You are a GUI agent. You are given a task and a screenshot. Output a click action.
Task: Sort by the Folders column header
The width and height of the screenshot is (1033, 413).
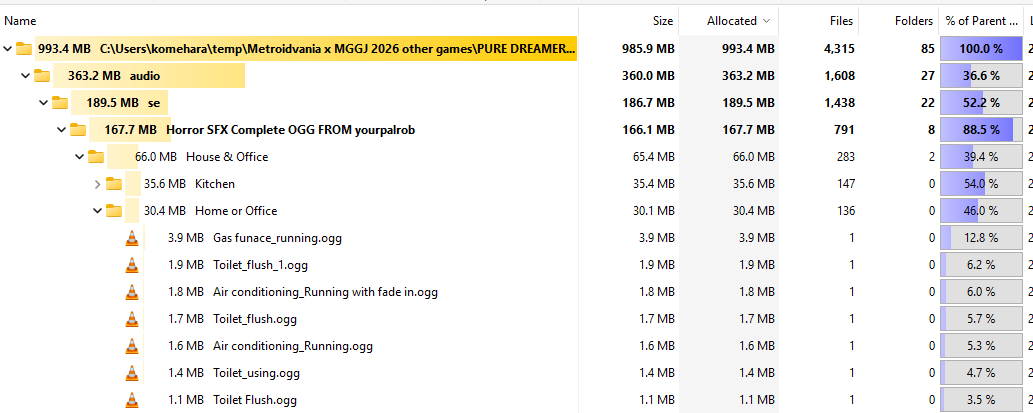[x=914, y=21]
